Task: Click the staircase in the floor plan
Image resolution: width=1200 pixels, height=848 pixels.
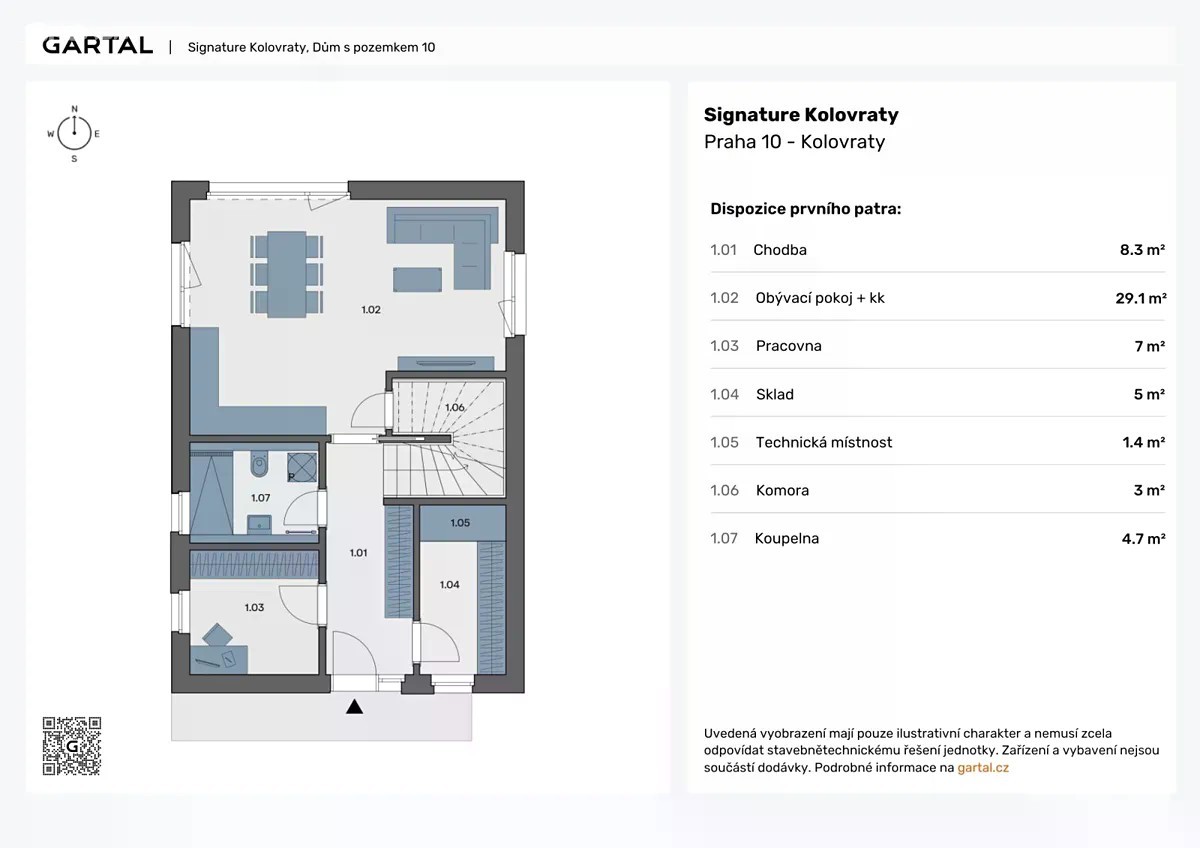Action: tap(446, 440)
